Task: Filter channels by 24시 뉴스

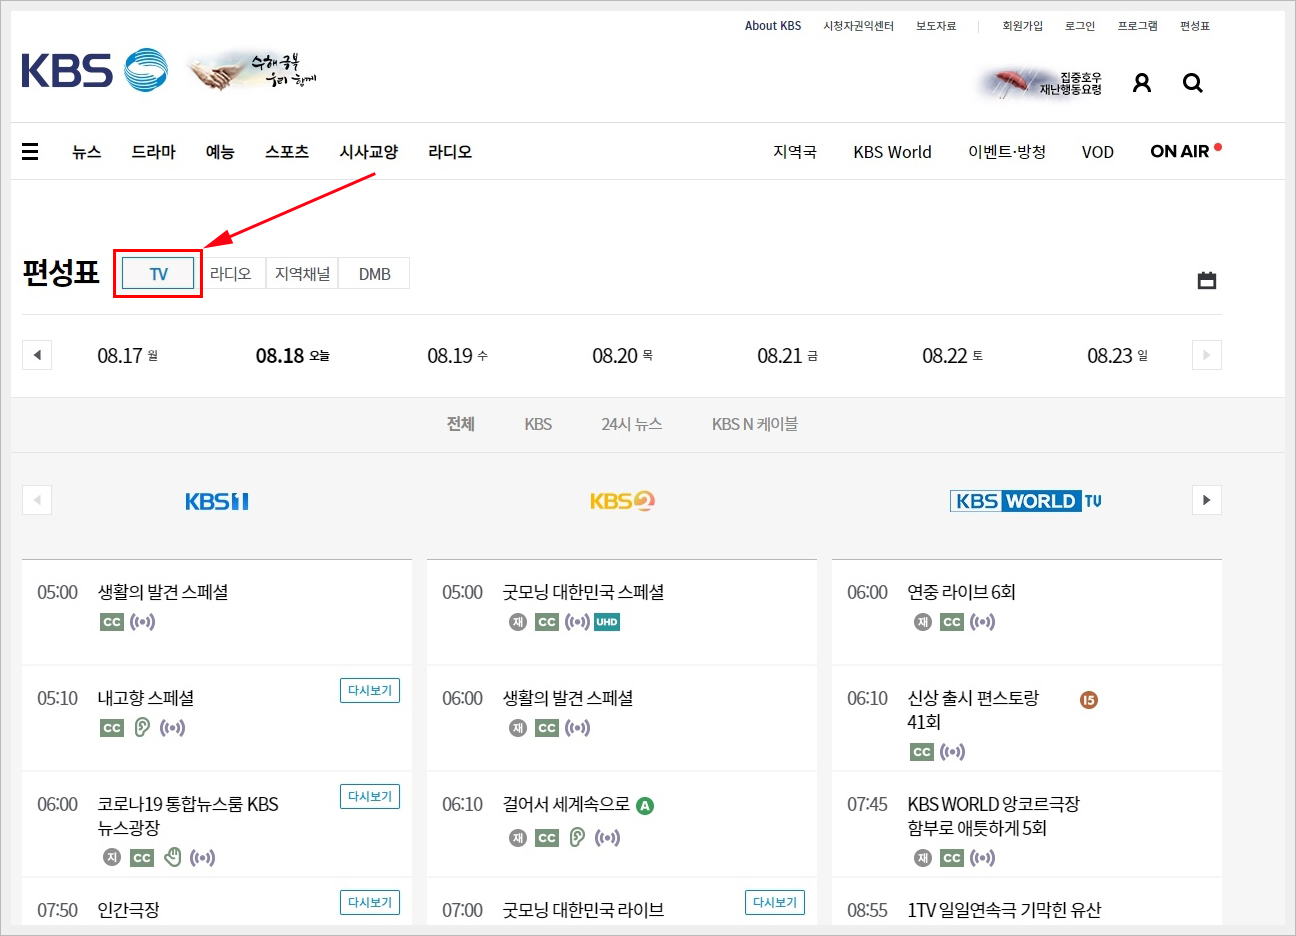Action: (x=631, y=424)
